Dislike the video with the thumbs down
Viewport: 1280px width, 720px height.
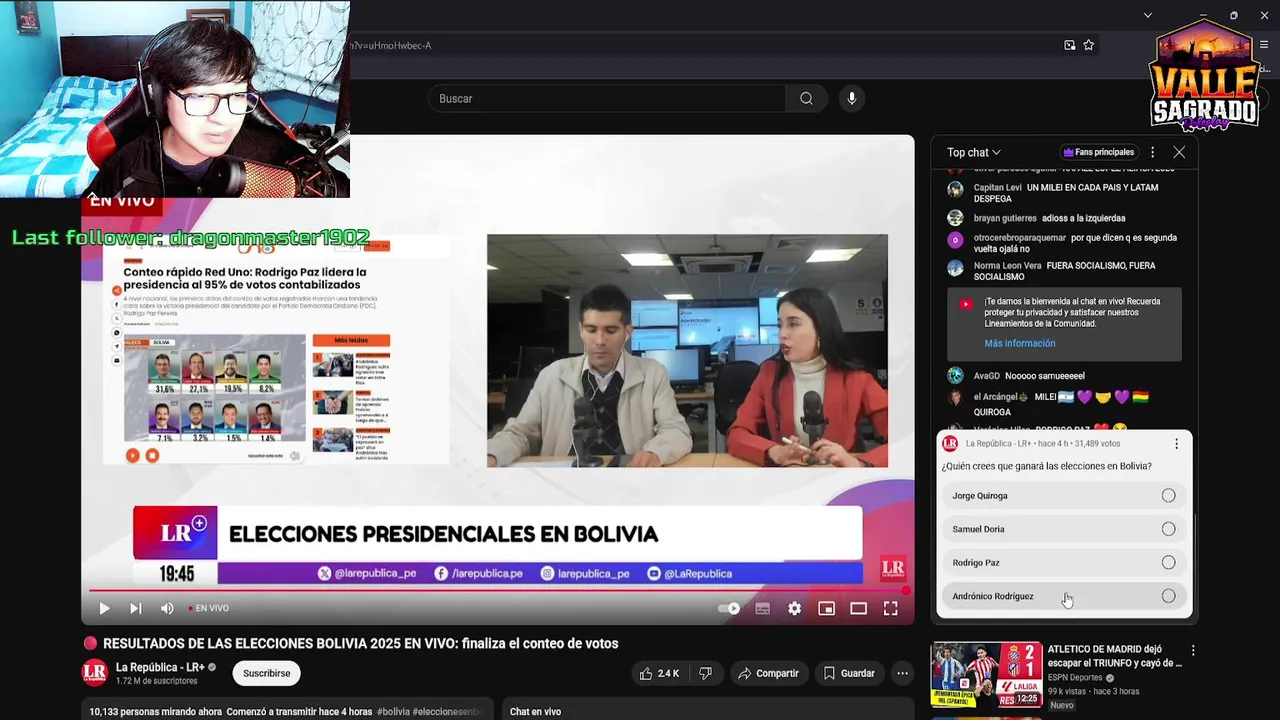point(705,673)
